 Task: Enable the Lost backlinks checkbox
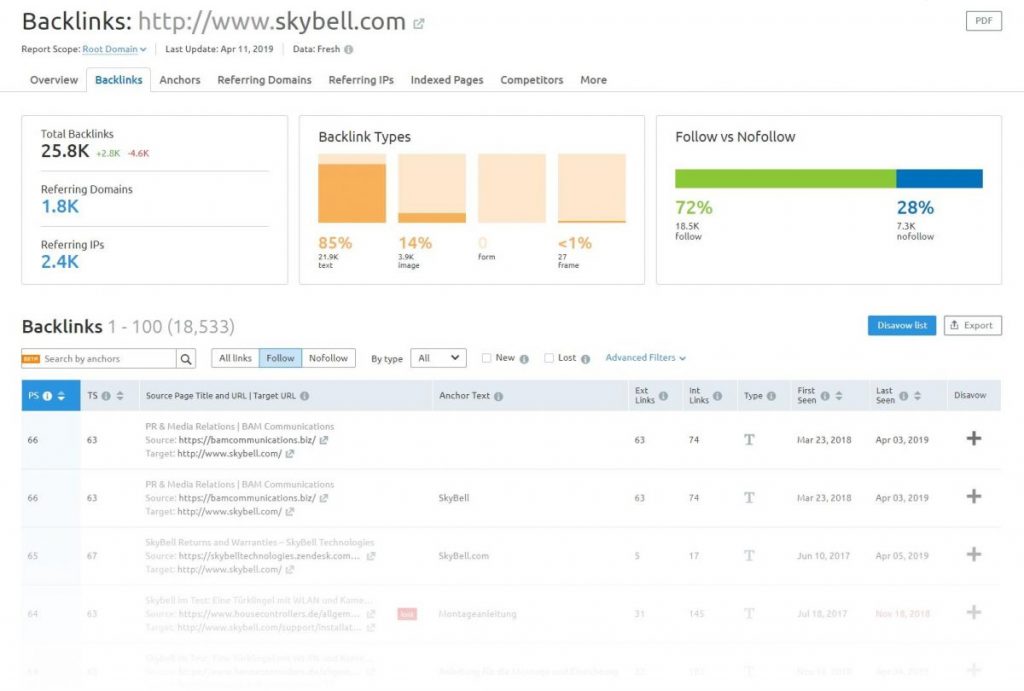pyautogui.click(x=549, y=358)
